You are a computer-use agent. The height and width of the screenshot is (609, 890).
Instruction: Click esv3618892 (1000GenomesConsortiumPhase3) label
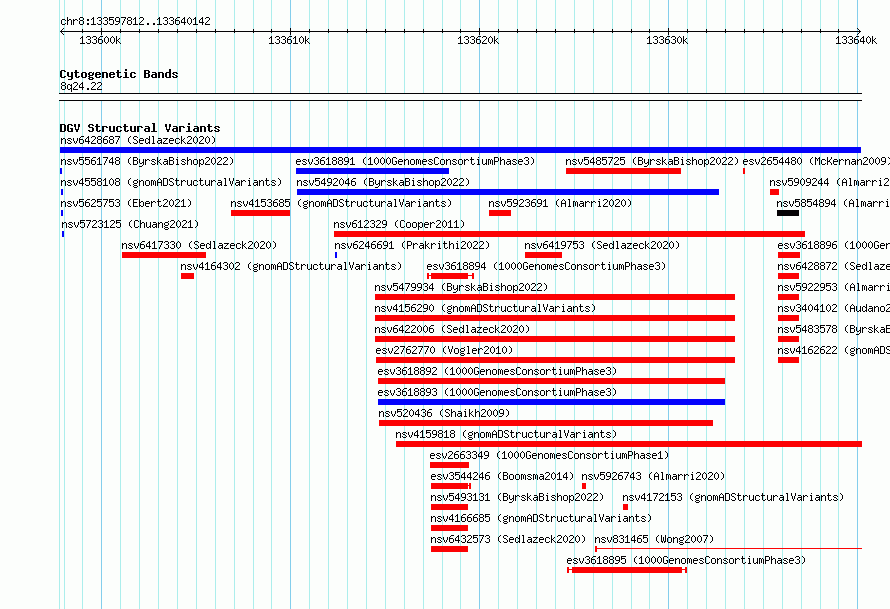tap(497, 371)
